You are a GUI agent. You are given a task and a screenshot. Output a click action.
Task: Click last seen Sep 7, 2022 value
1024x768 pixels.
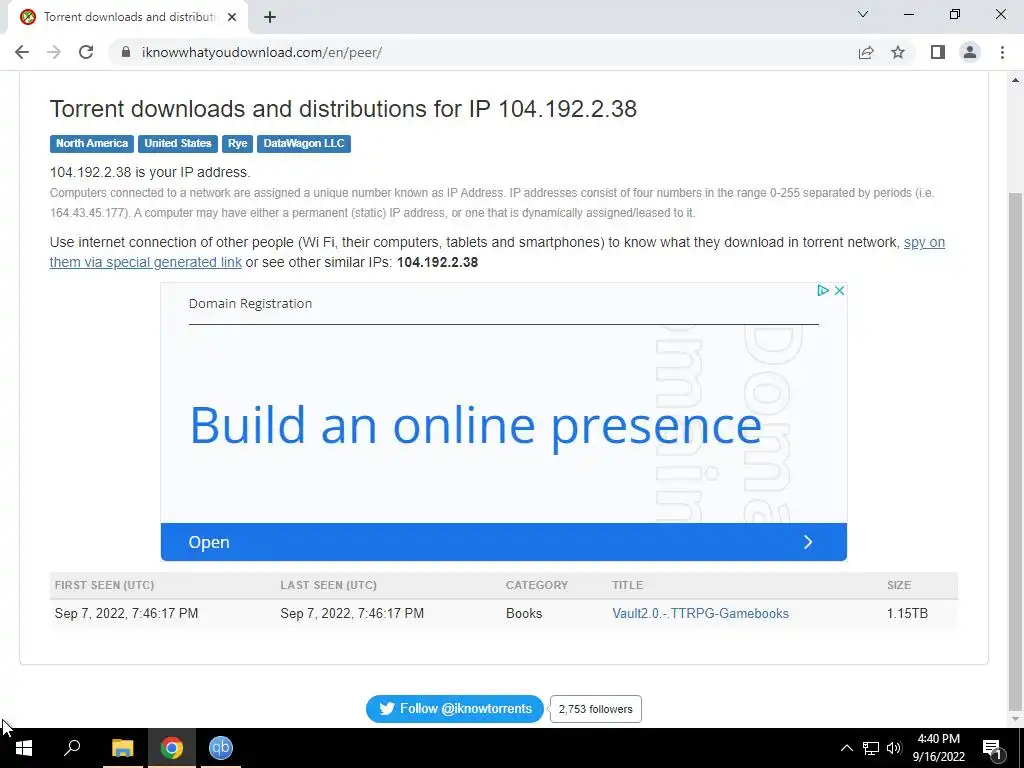(x=352, y=613)
